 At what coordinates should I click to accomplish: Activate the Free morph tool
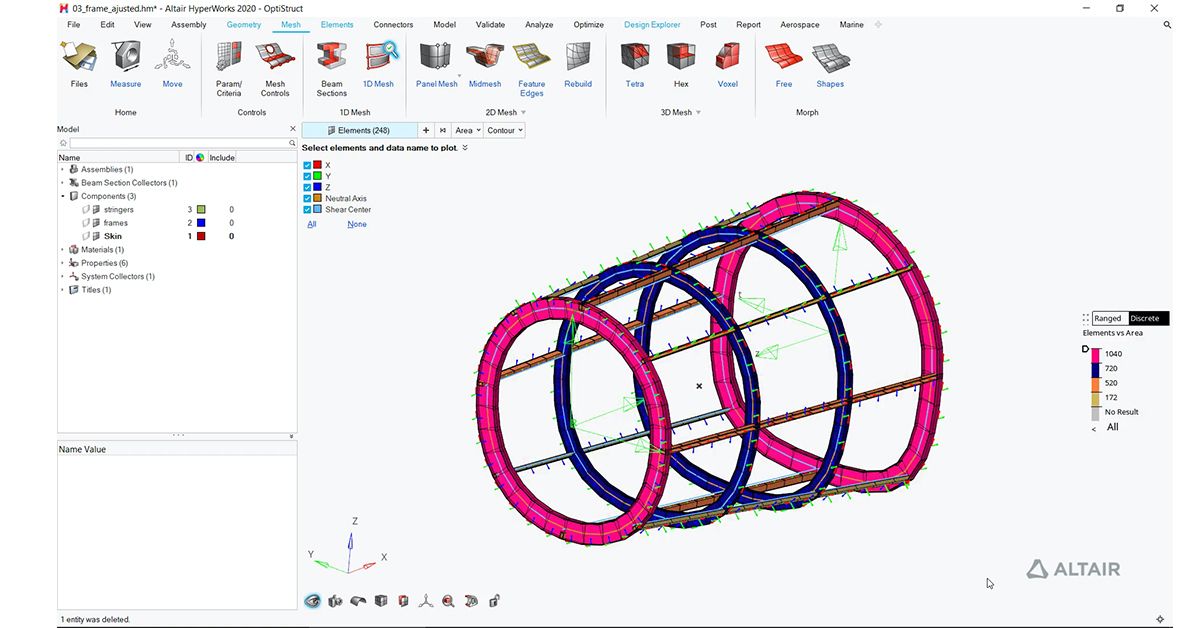coord(784,64)
